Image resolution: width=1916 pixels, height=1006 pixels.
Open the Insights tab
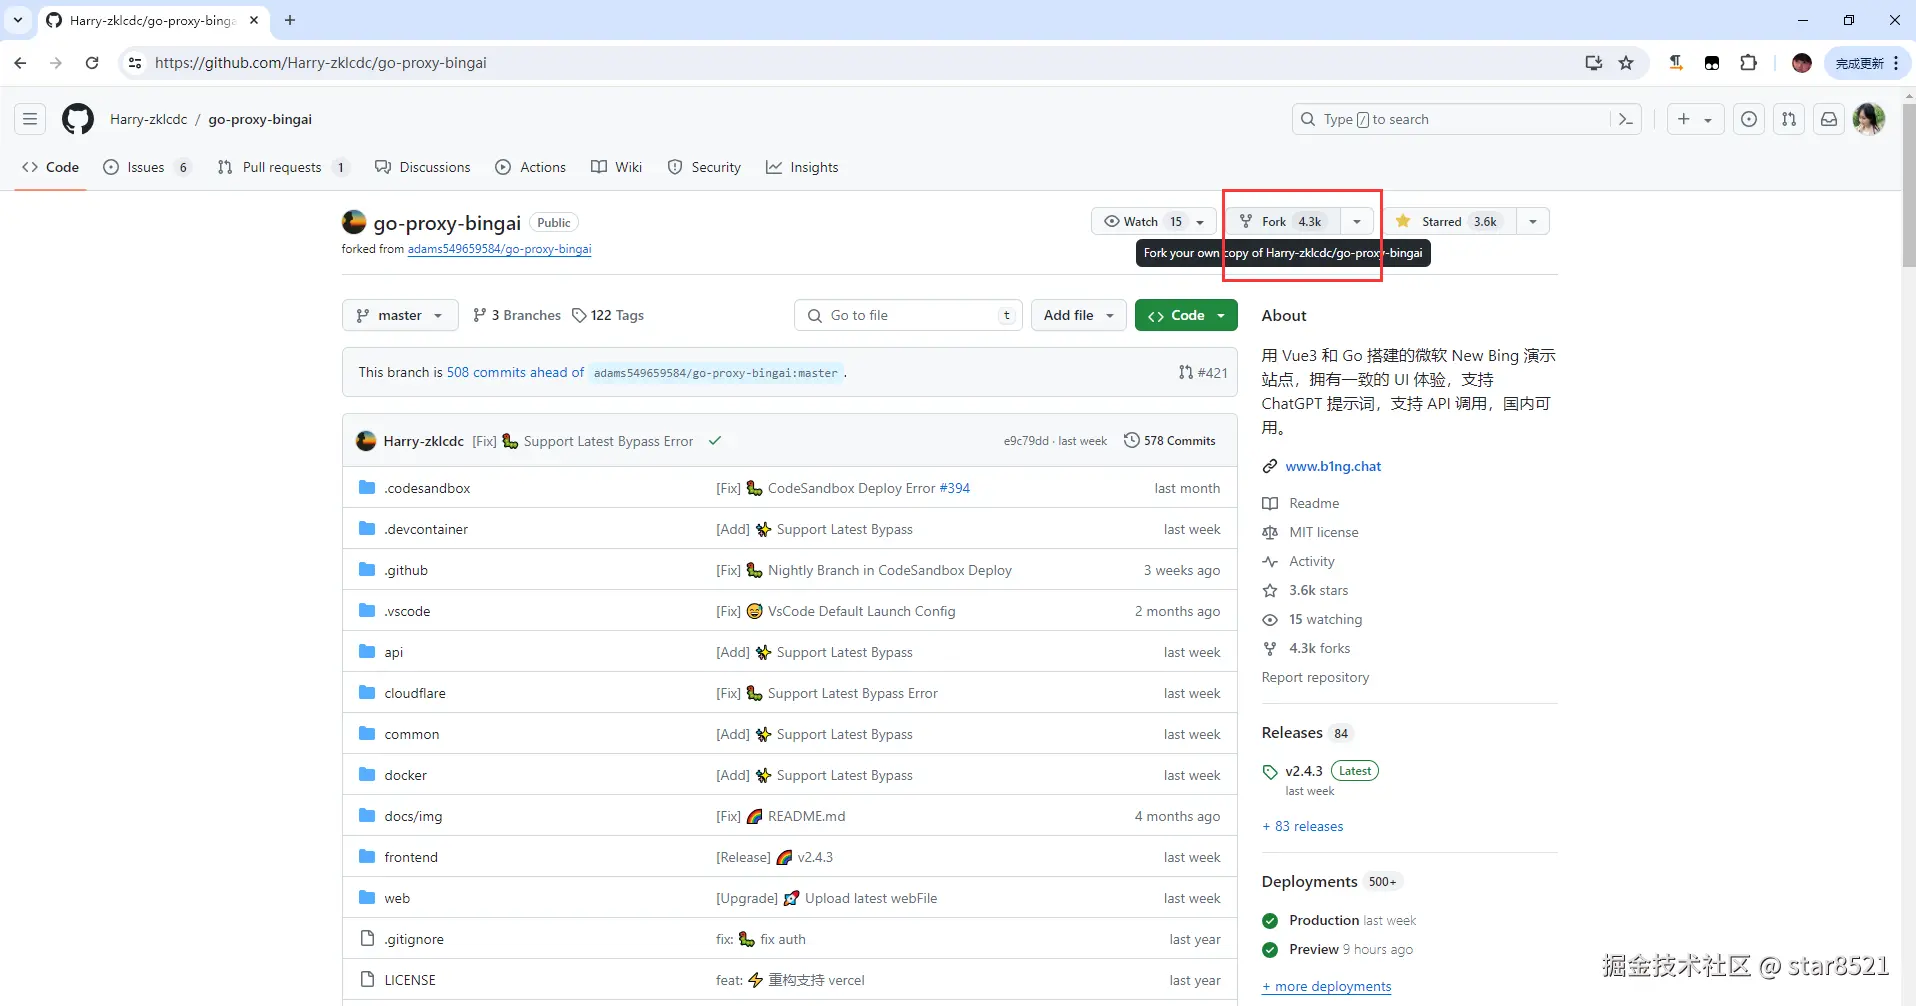tap(802, 167)
